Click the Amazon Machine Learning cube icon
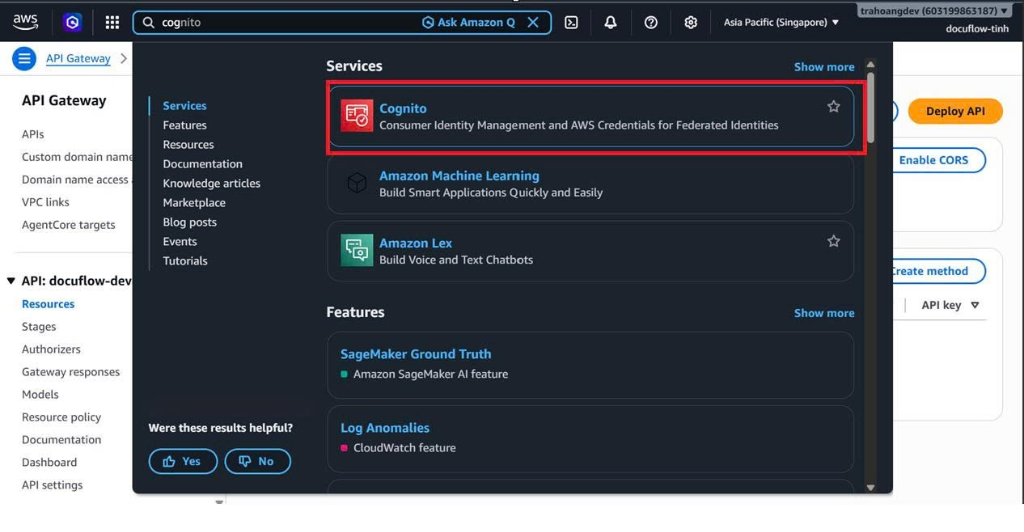Viewport: 1024px width, 532px height. tap(357, 183)
